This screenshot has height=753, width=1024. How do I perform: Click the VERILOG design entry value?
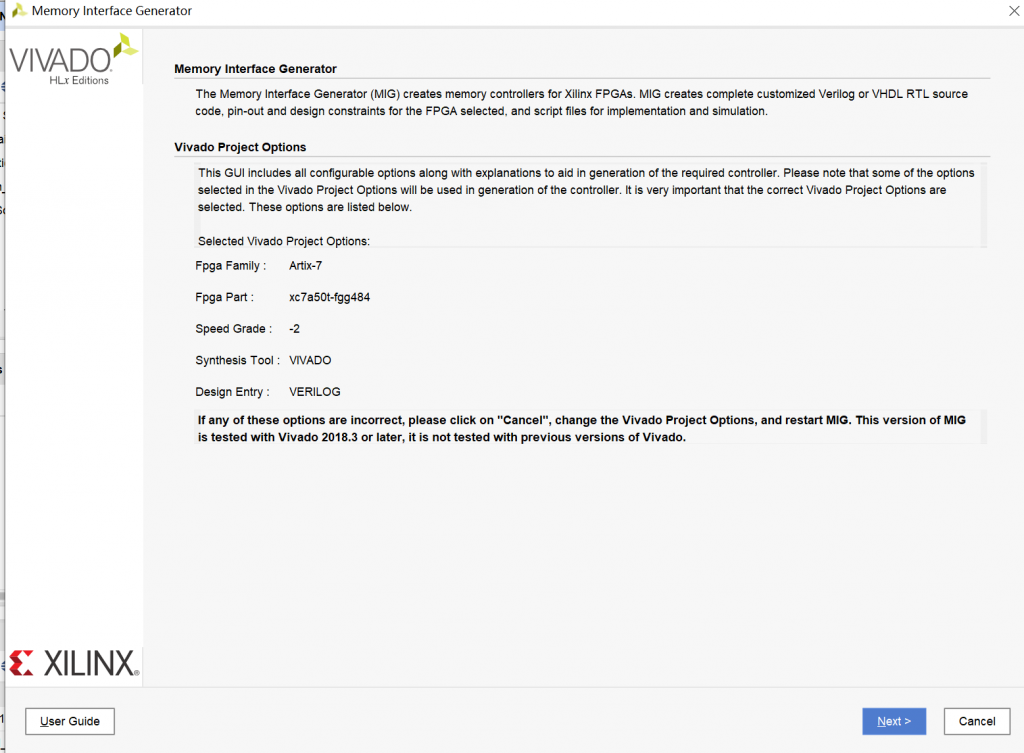[x=314, y=392]
